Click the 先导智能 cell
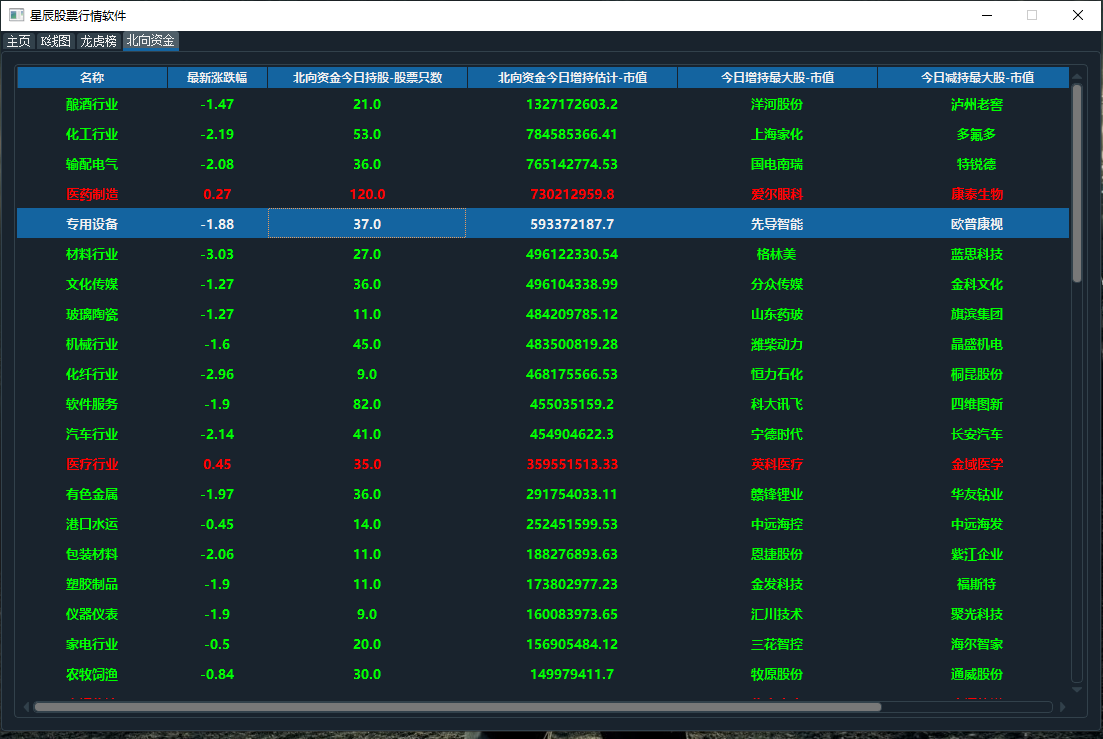 [x=777, y=224]
